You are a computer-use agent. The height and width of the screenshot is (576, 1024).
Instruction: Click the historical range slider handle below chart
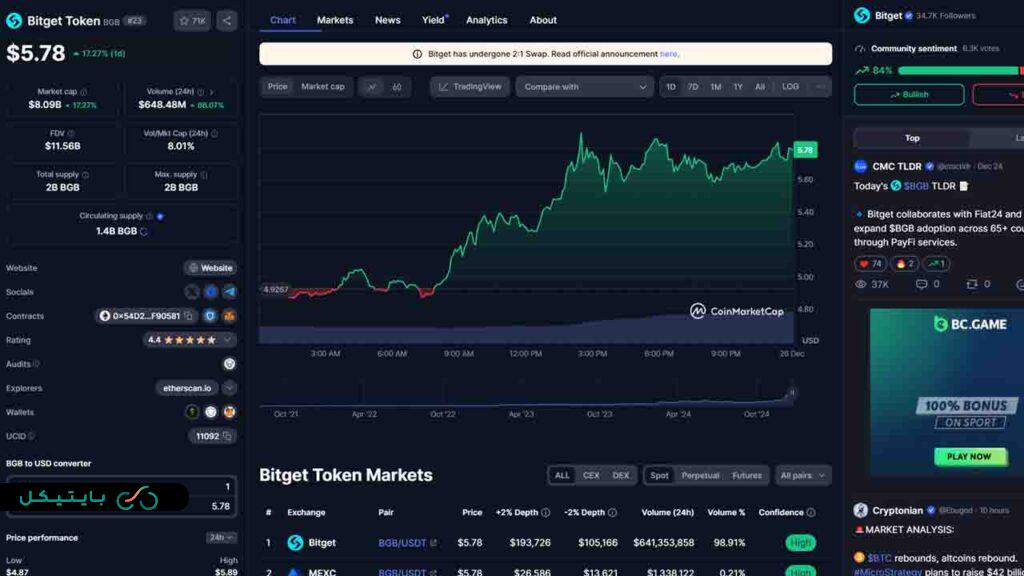pos(792,394)
